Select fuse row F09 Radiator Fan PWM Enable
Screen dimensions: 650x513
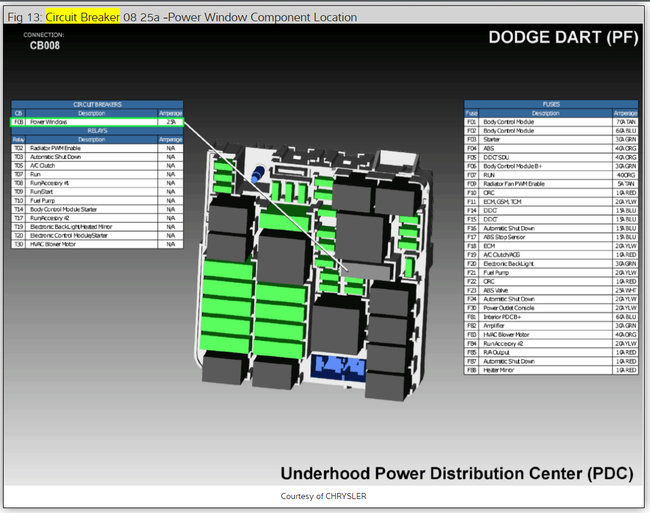(x=551, y=184)
